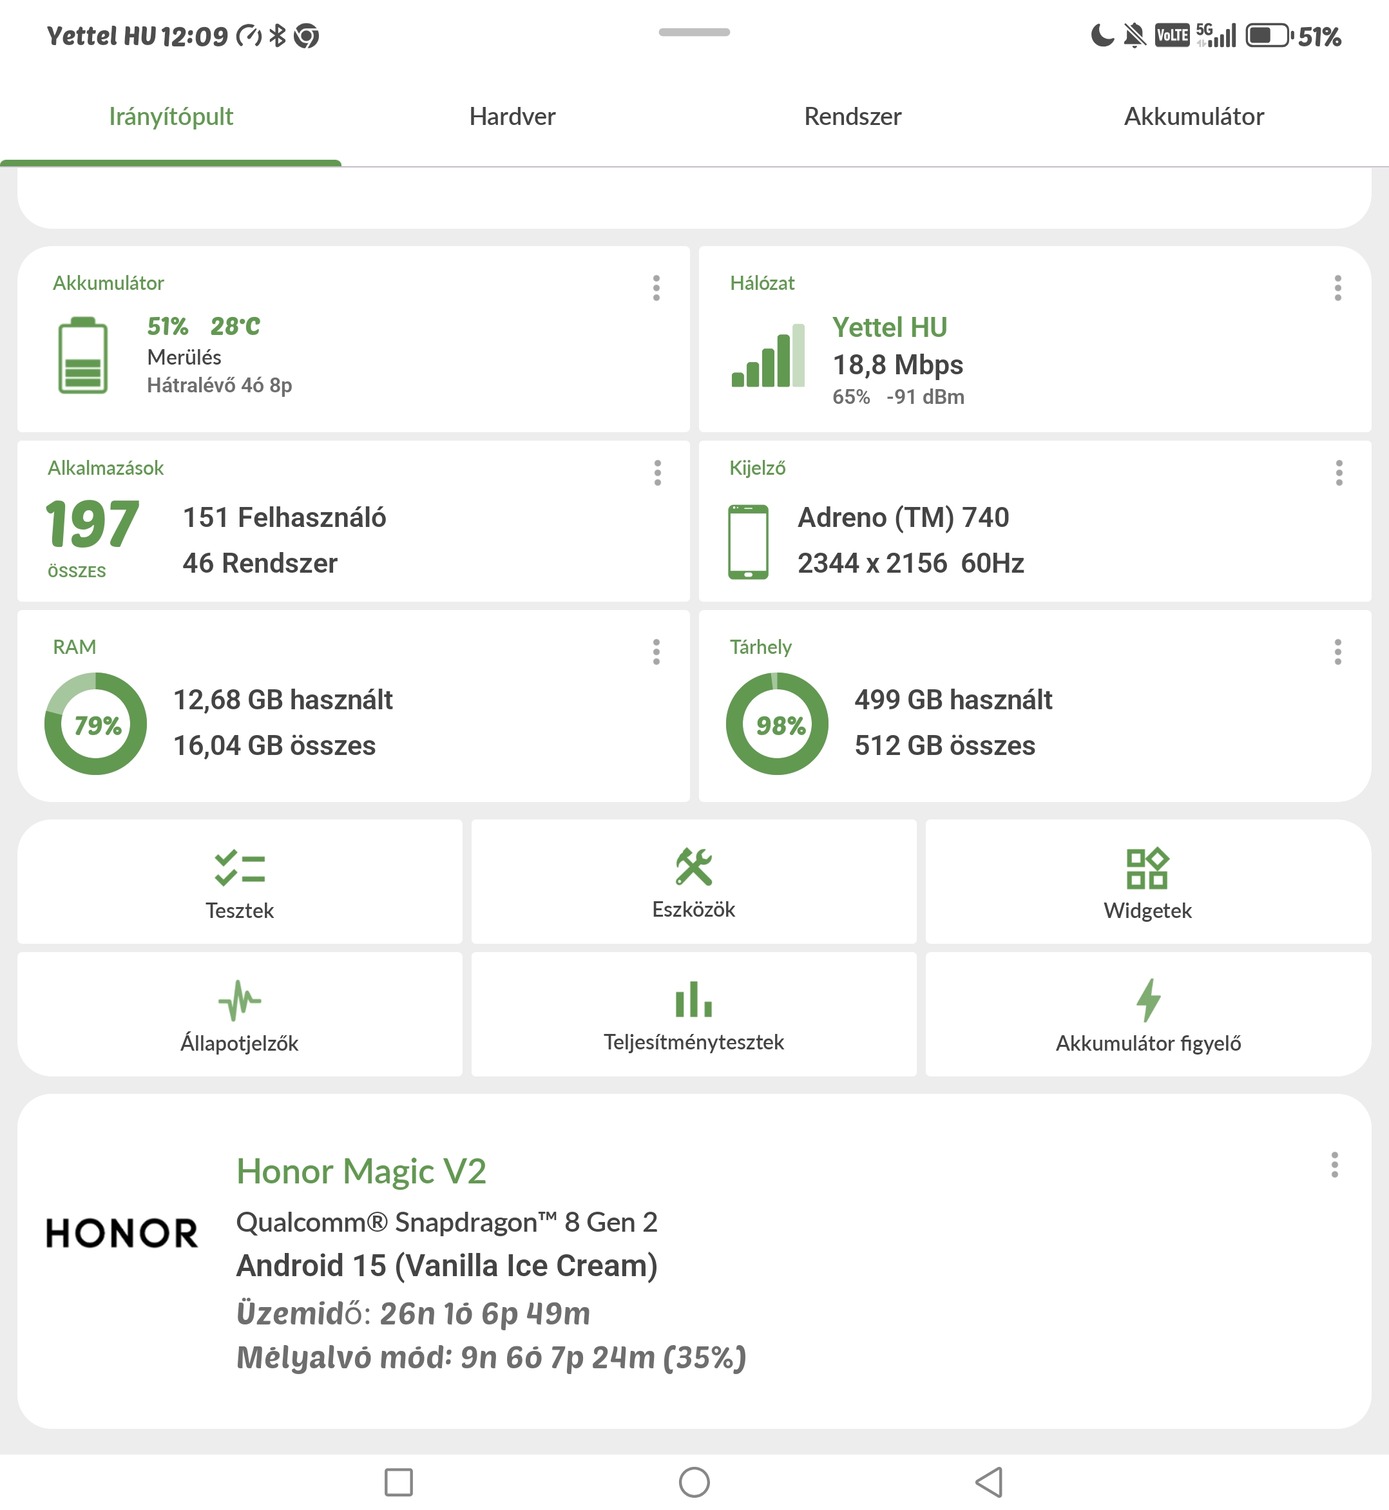Tap the Yettel HU network name
The image size is (1389, 1510).
[x=890, y=327]
